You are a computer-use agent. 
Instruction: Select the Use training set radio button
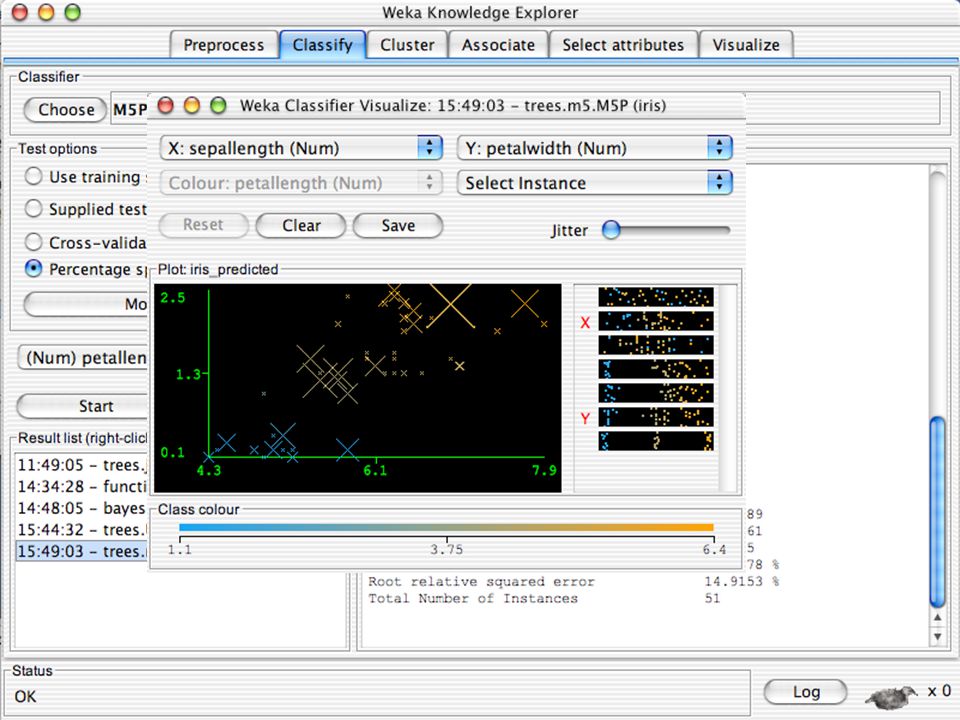click(x=33, y=177)
